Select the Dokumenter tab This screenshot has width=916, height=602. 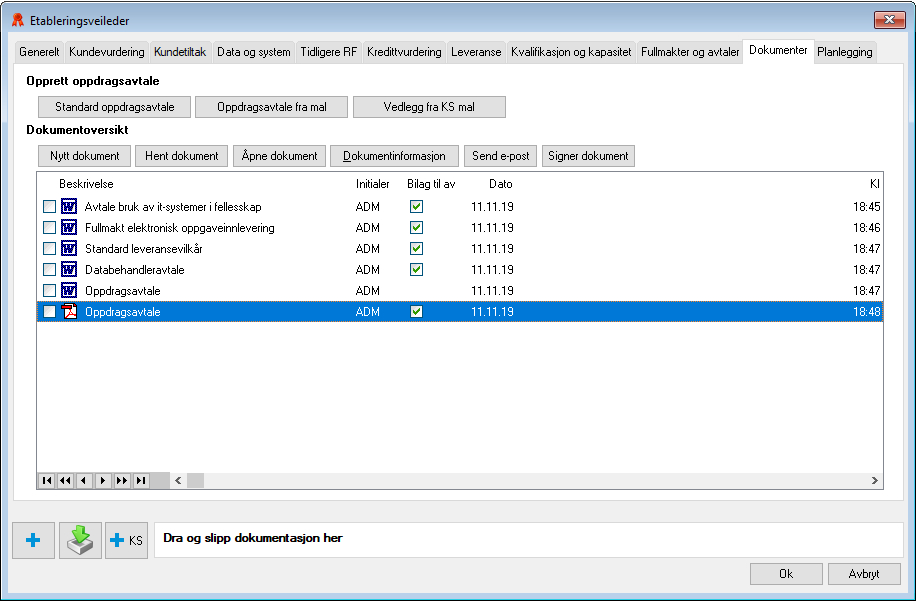pos(778,50)
